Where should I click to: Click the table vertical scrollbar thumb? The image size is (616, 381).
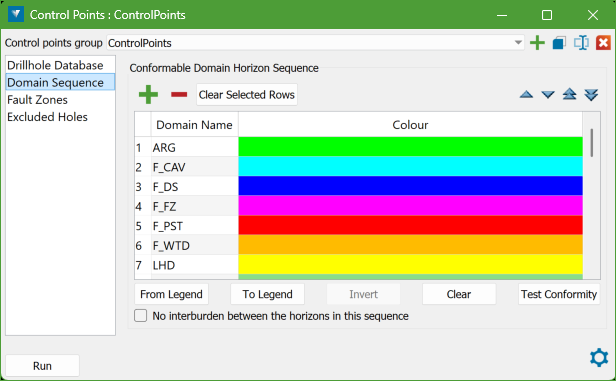point(591,143)
